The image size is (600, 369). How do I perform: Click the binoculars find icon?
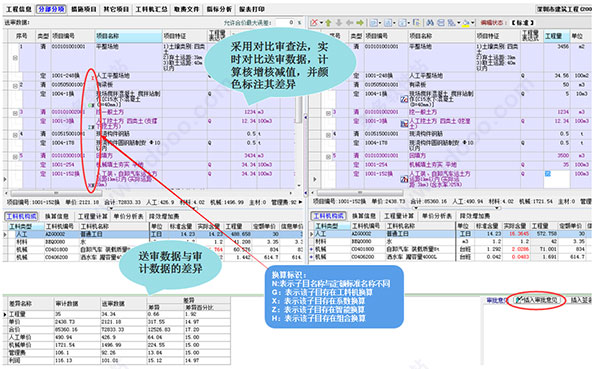(430, 23)
